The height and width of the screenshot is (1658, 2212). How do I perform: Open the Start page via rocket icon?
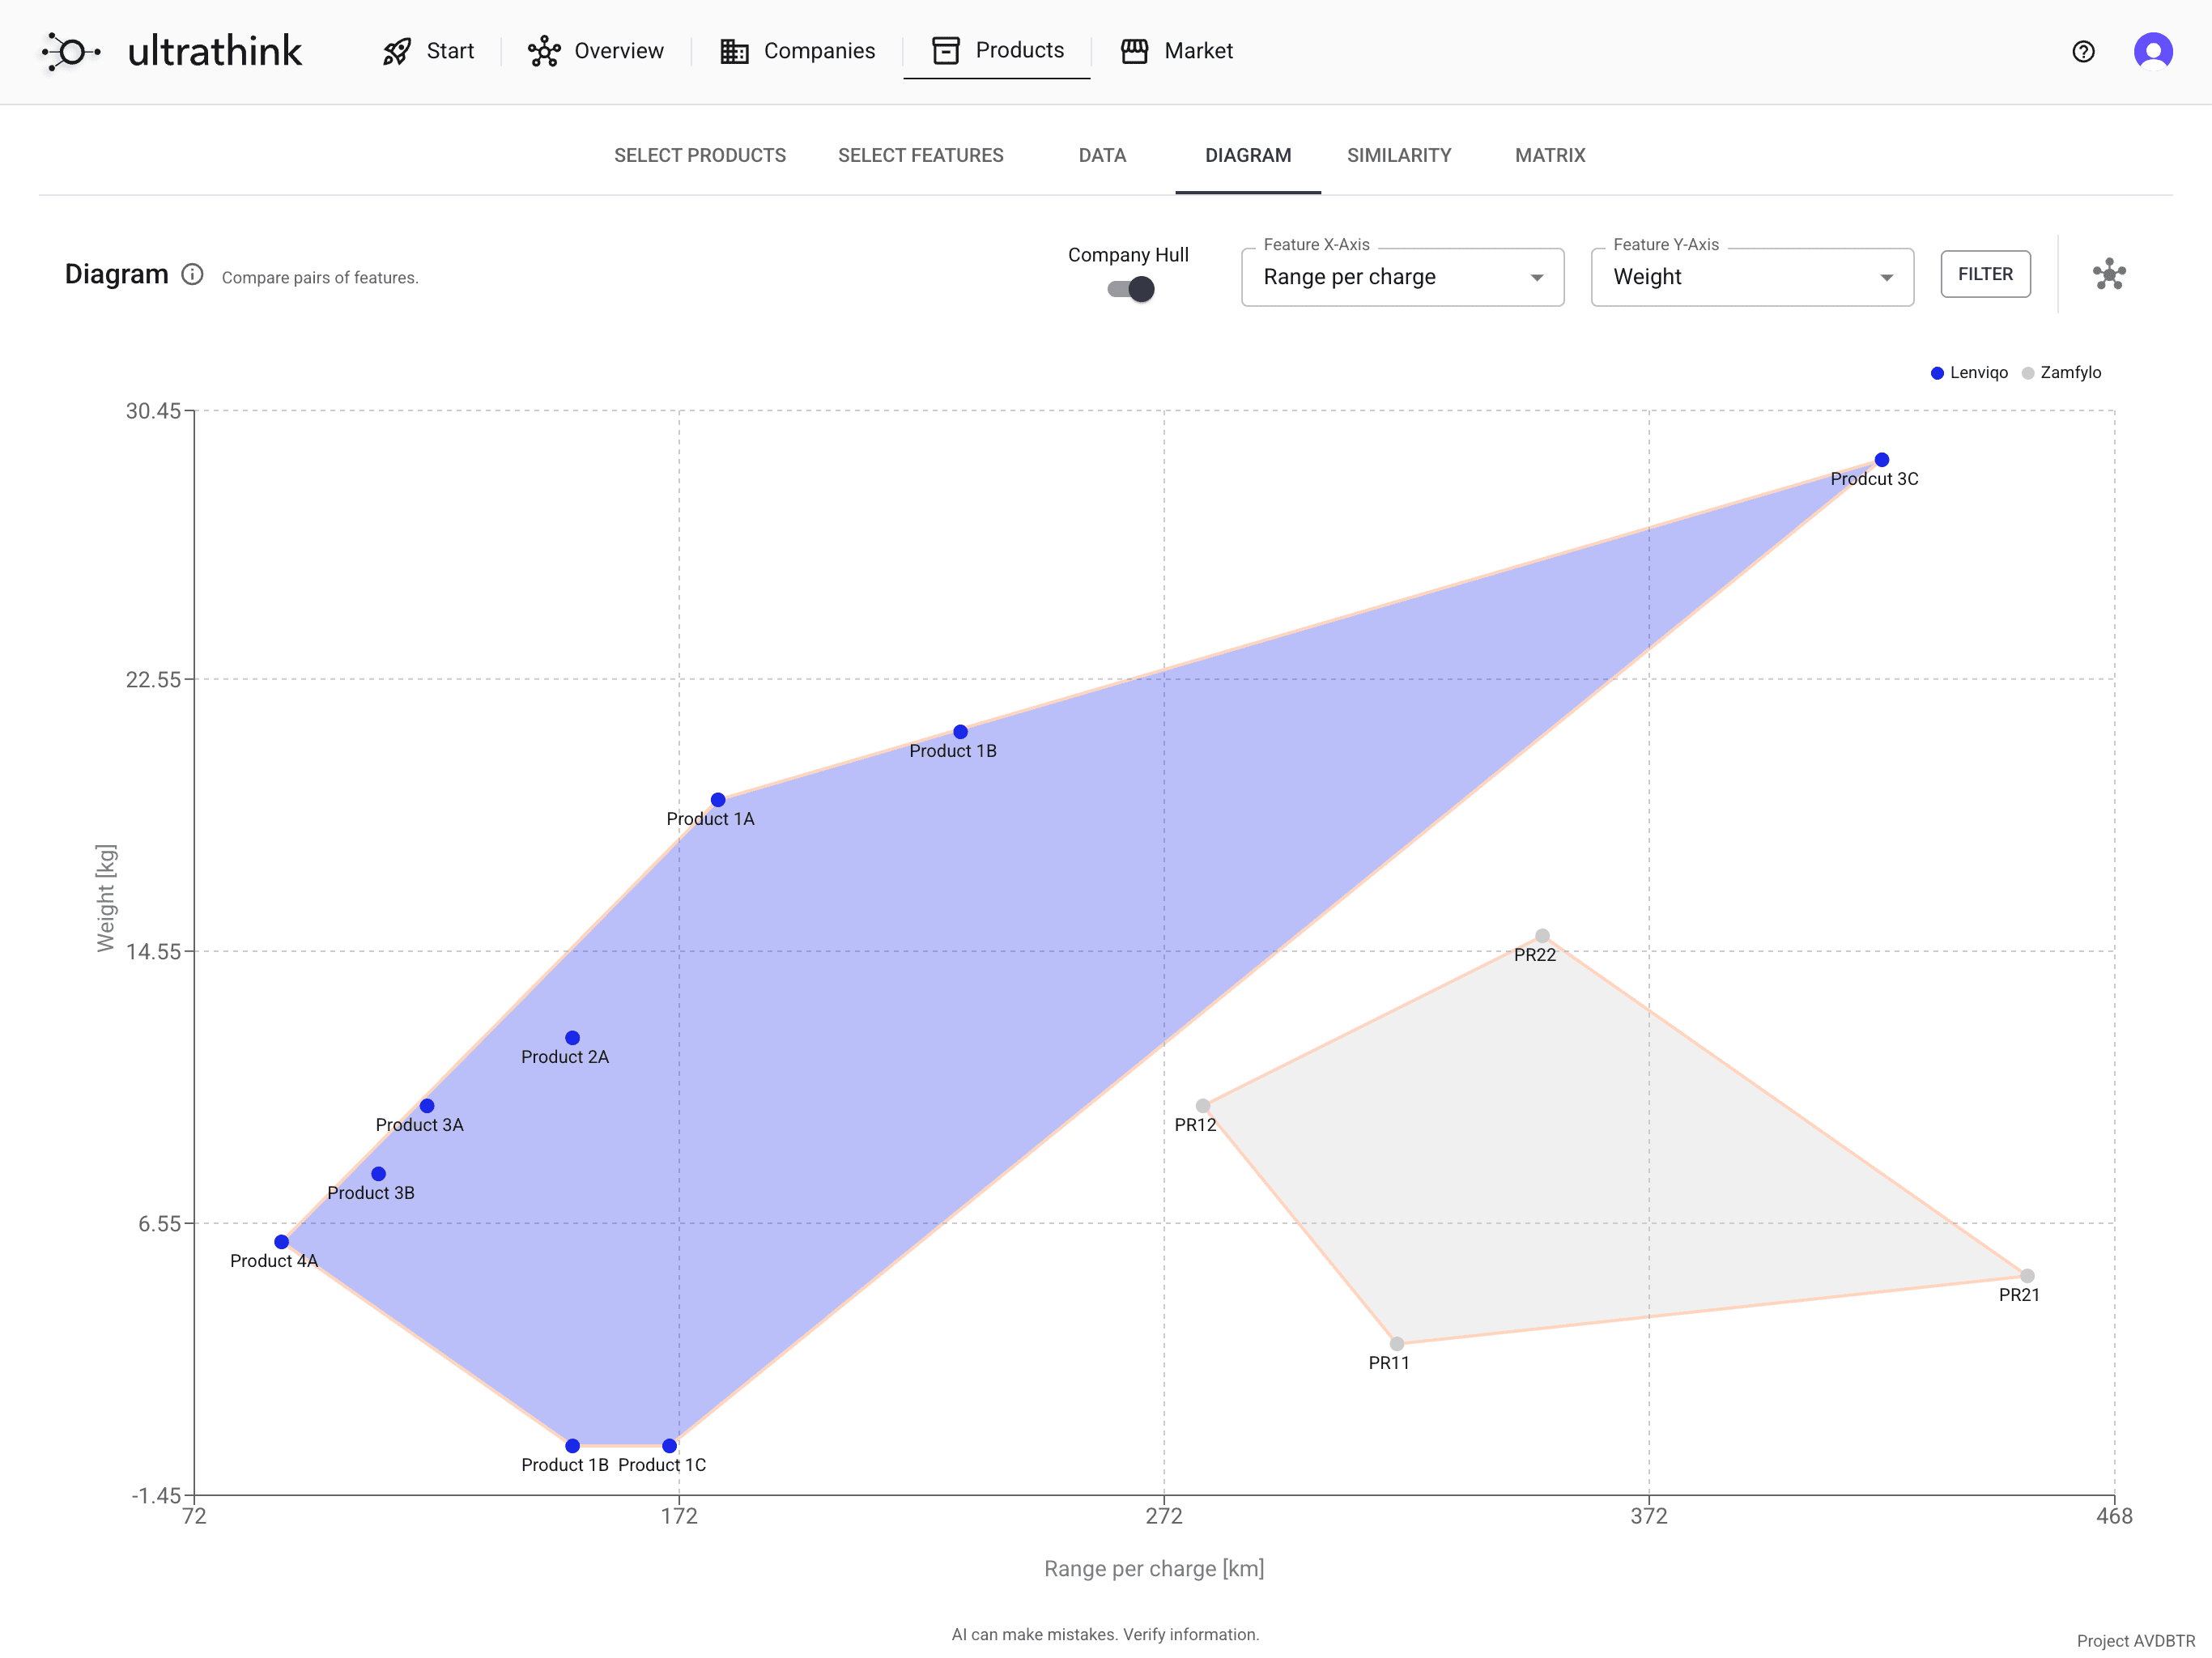398,51
